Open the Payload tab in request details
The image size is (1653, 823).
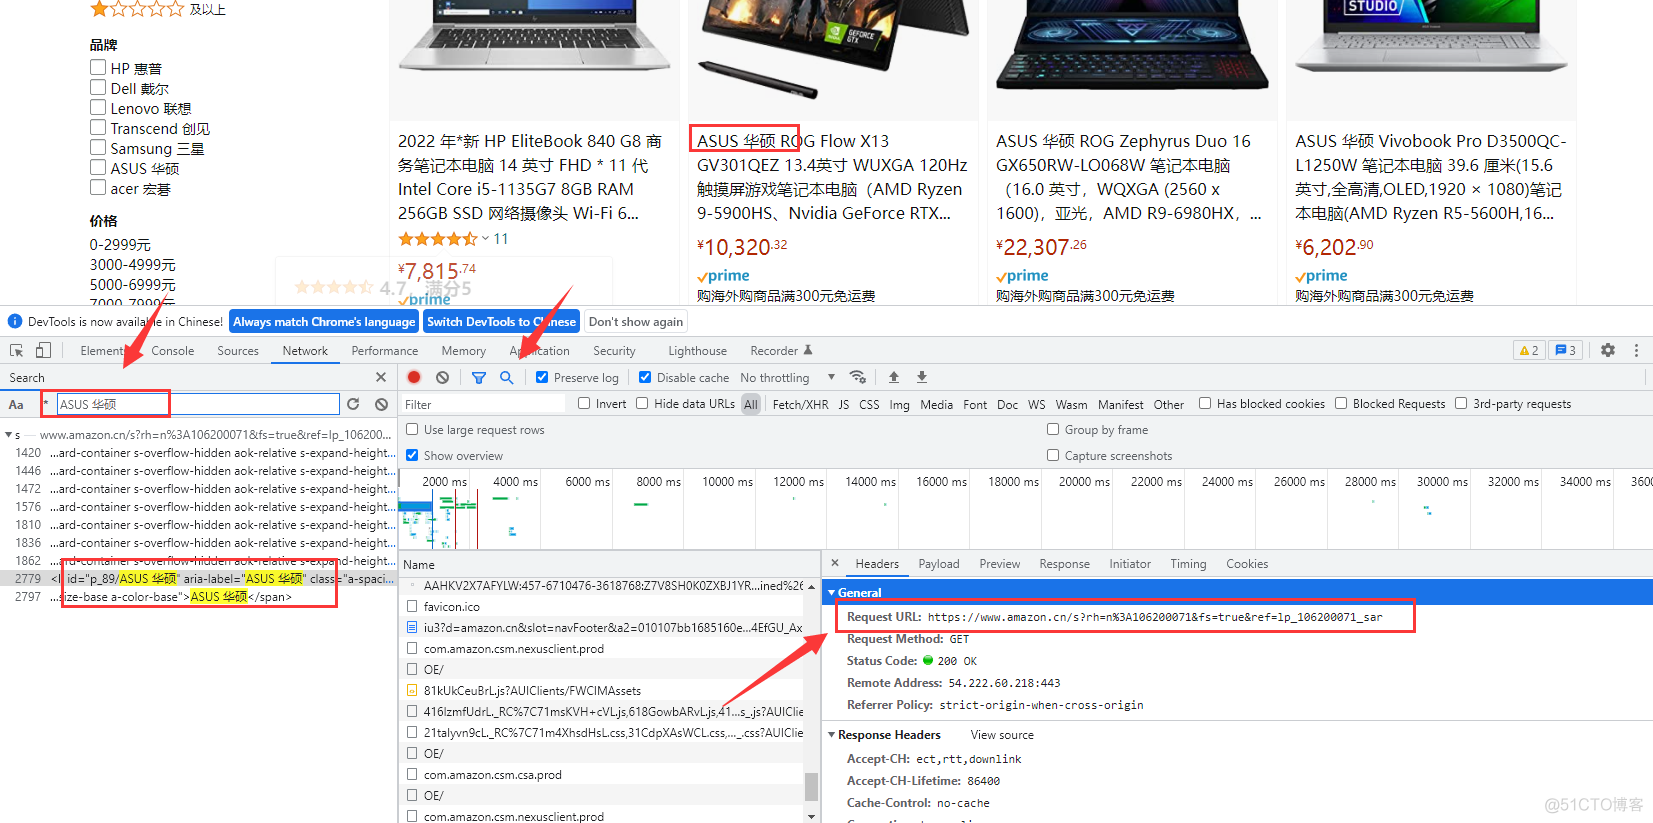click(x=939, y=564)
